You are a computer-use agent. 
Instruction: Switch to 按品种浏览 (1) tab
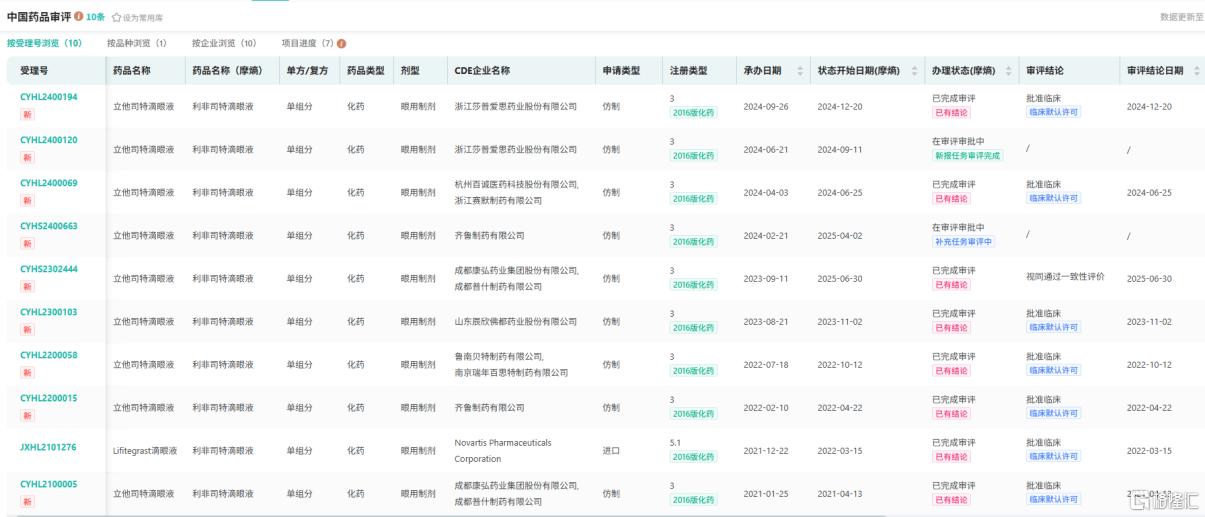pos(137,44)
